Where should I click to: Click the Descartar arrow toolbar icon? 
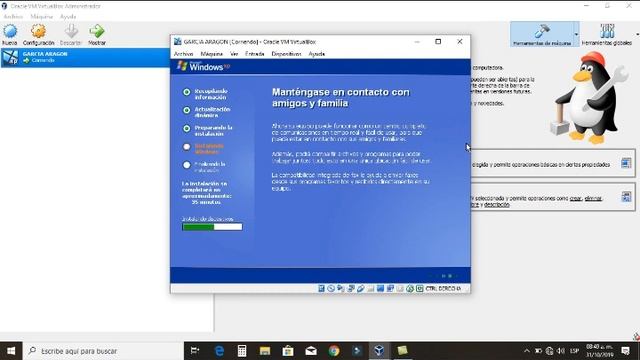pos(71,34)
